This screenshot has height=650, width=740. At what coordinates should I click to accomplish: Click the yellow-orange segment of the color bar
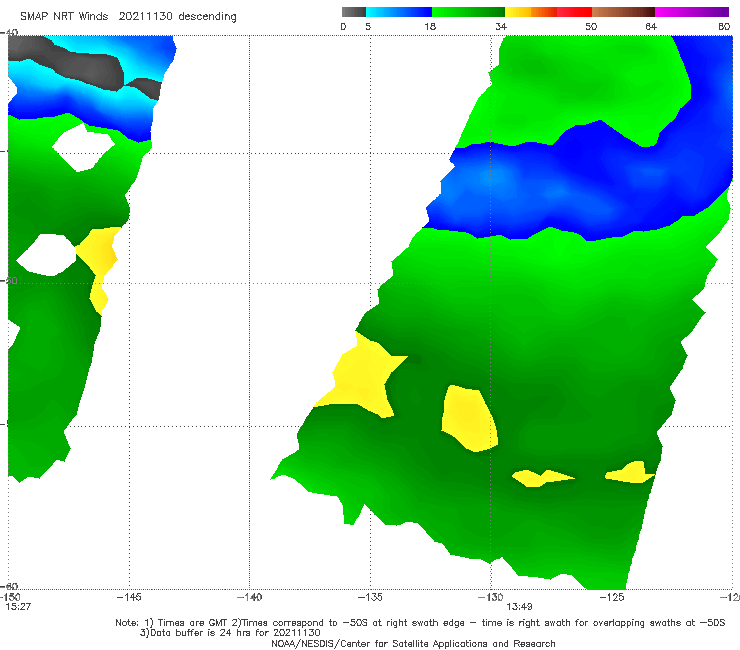click(x=531, y=12)
